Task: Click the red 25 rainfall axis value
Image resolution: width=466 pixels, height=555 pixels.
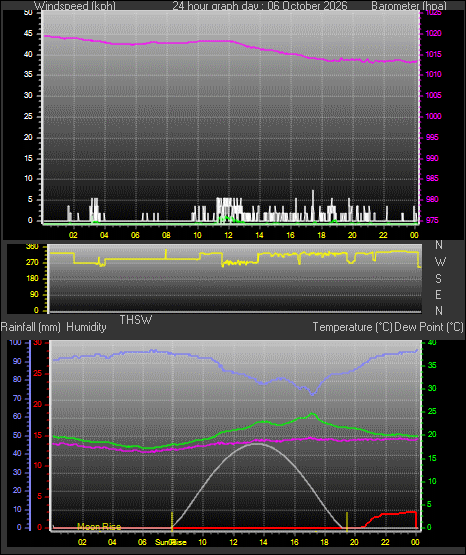Action: coord(38,374)
